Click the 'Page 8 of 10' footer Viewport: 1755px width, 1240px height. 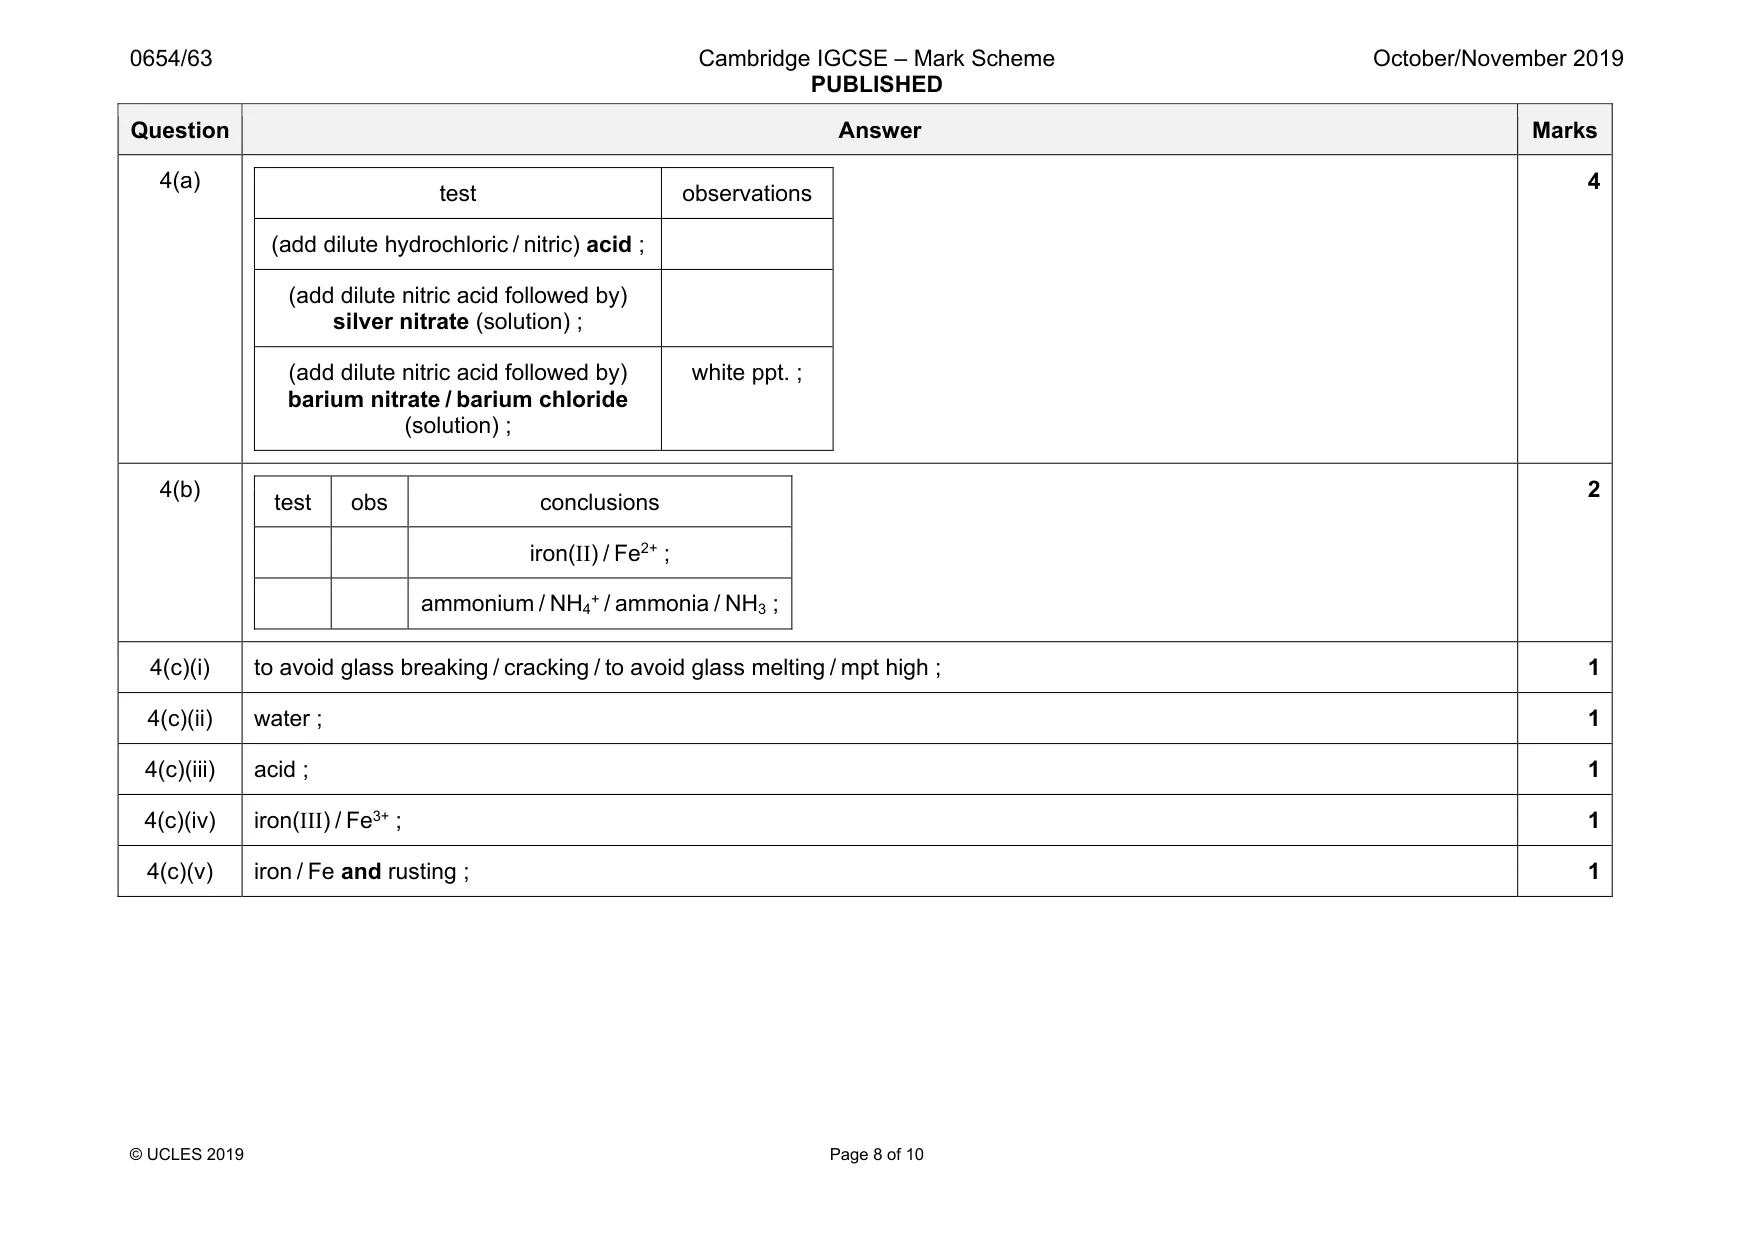876,1154
